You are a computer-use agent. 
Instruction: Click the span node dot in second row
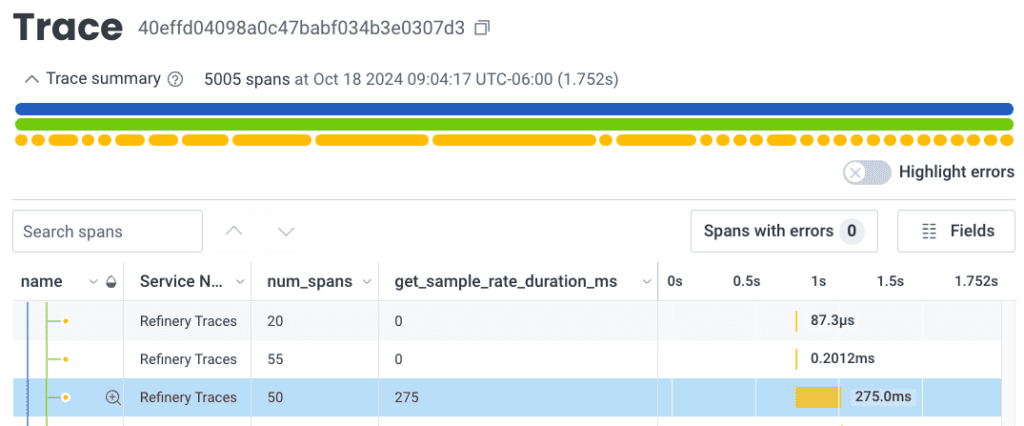tap(65, 359)
